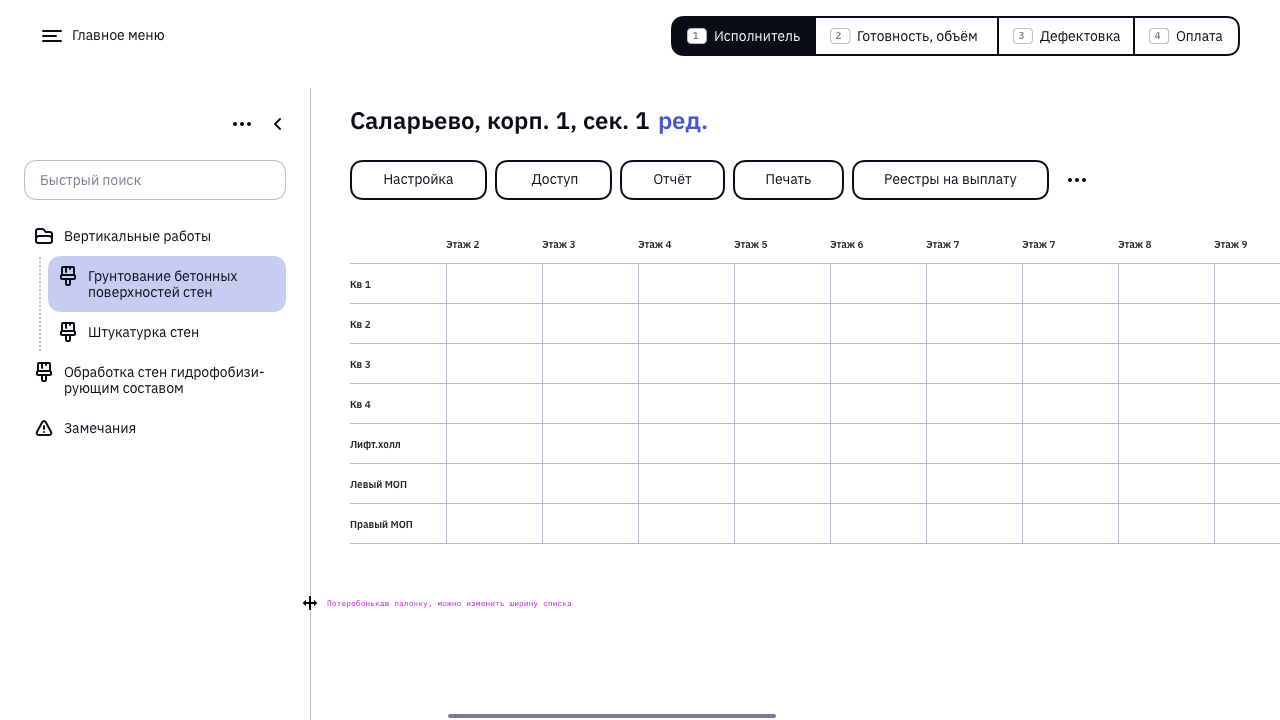Click the Лифт.холл row label
1280x720 pixels.
pyautogui.click(x=375, y=445)
